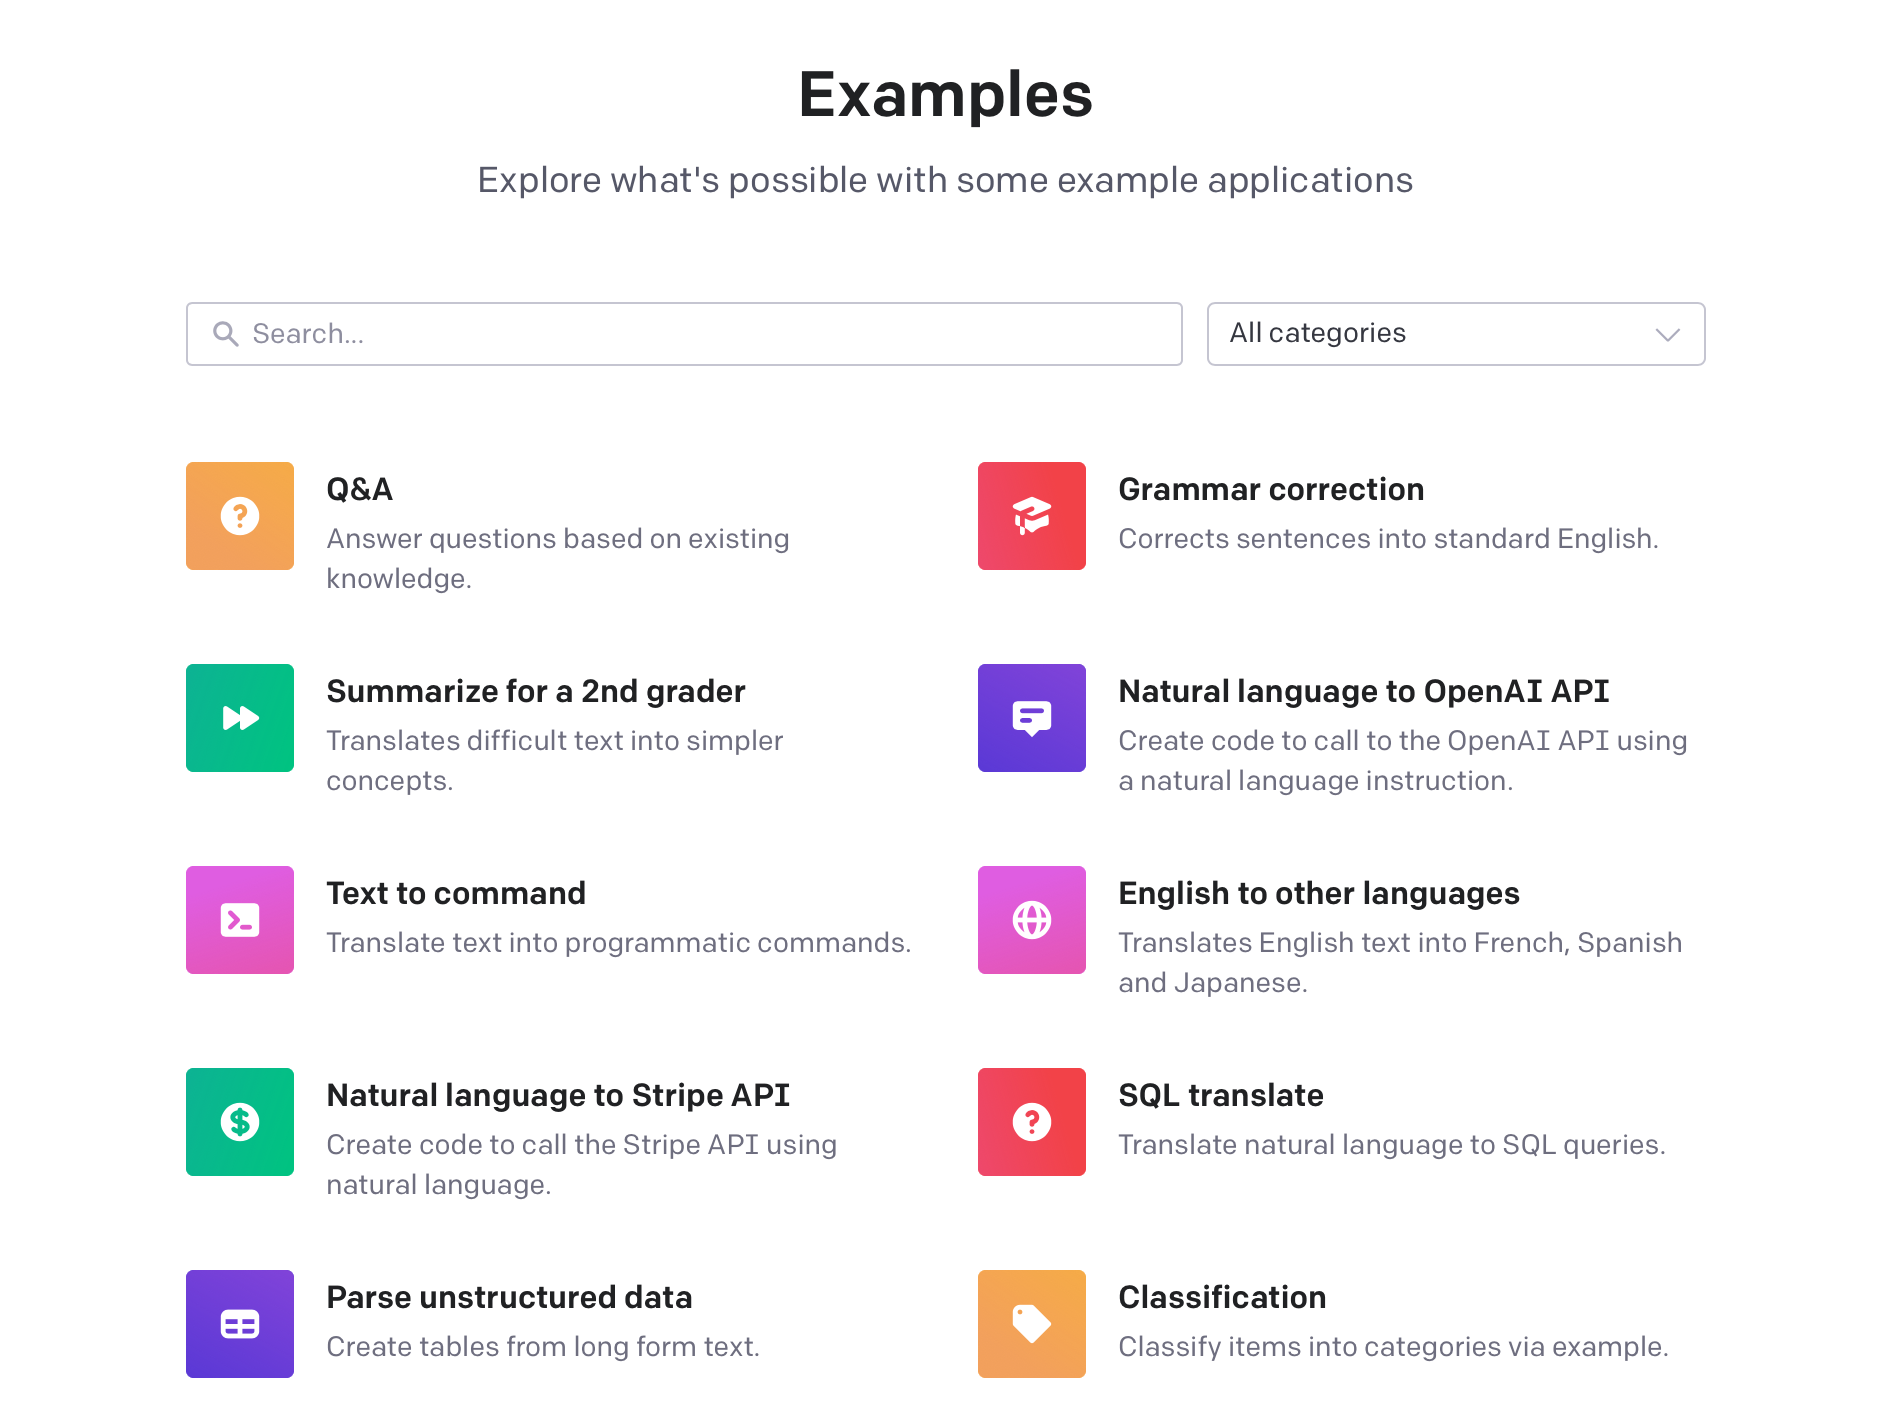Screen dimensions: 1882x1408
Task: Click the magnifying glass search icon
Action: click(226, 334)
